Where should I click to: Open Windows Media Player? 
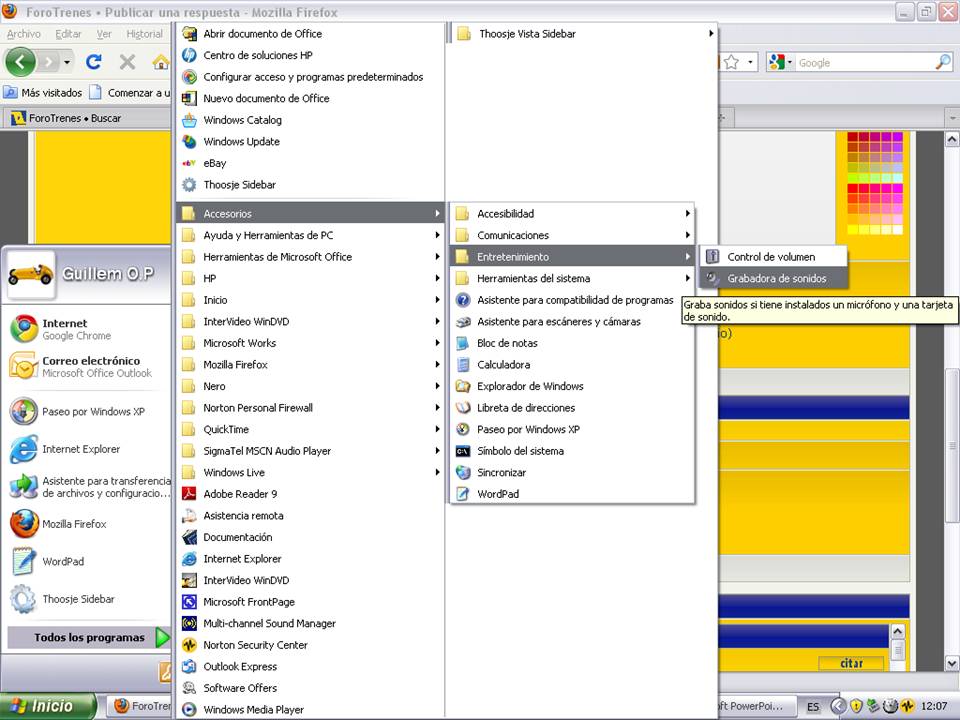click(311, 710)
